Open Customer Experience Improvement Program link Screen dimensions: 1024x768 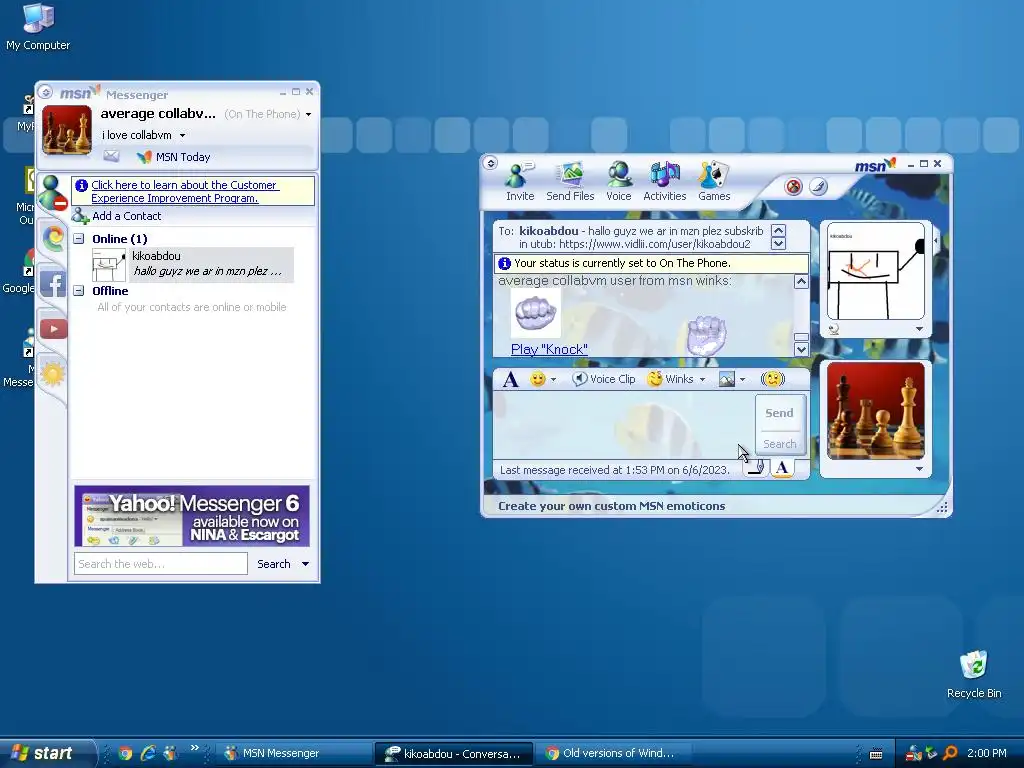[x=185, y=191]
